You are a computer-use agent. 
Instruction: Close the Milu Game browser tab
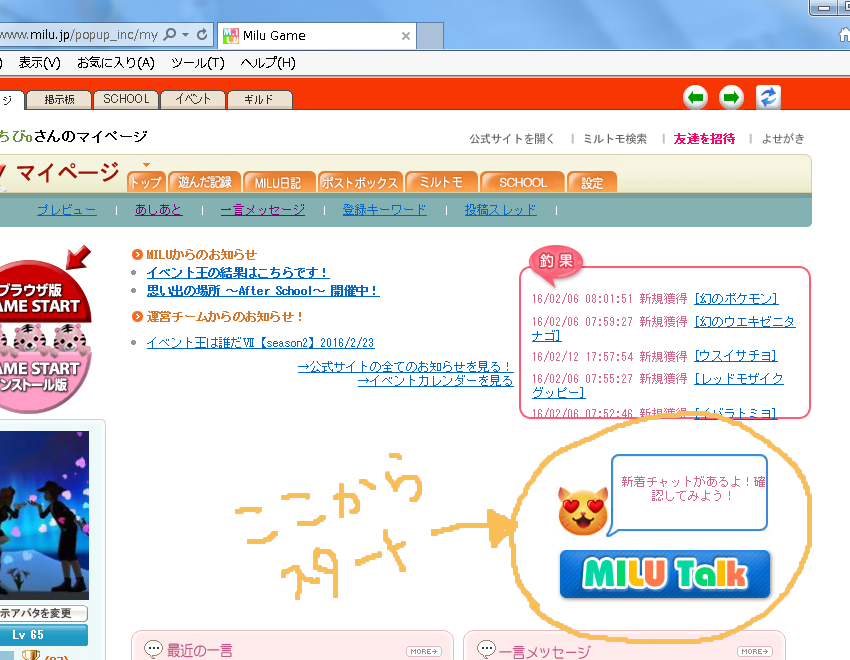coord(405,36)
